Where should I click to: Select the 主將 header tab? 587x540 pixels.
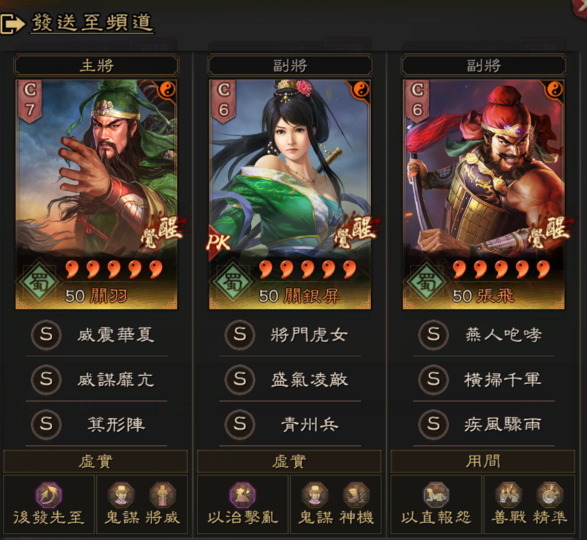pyautogui.click(x=96, y=66)
